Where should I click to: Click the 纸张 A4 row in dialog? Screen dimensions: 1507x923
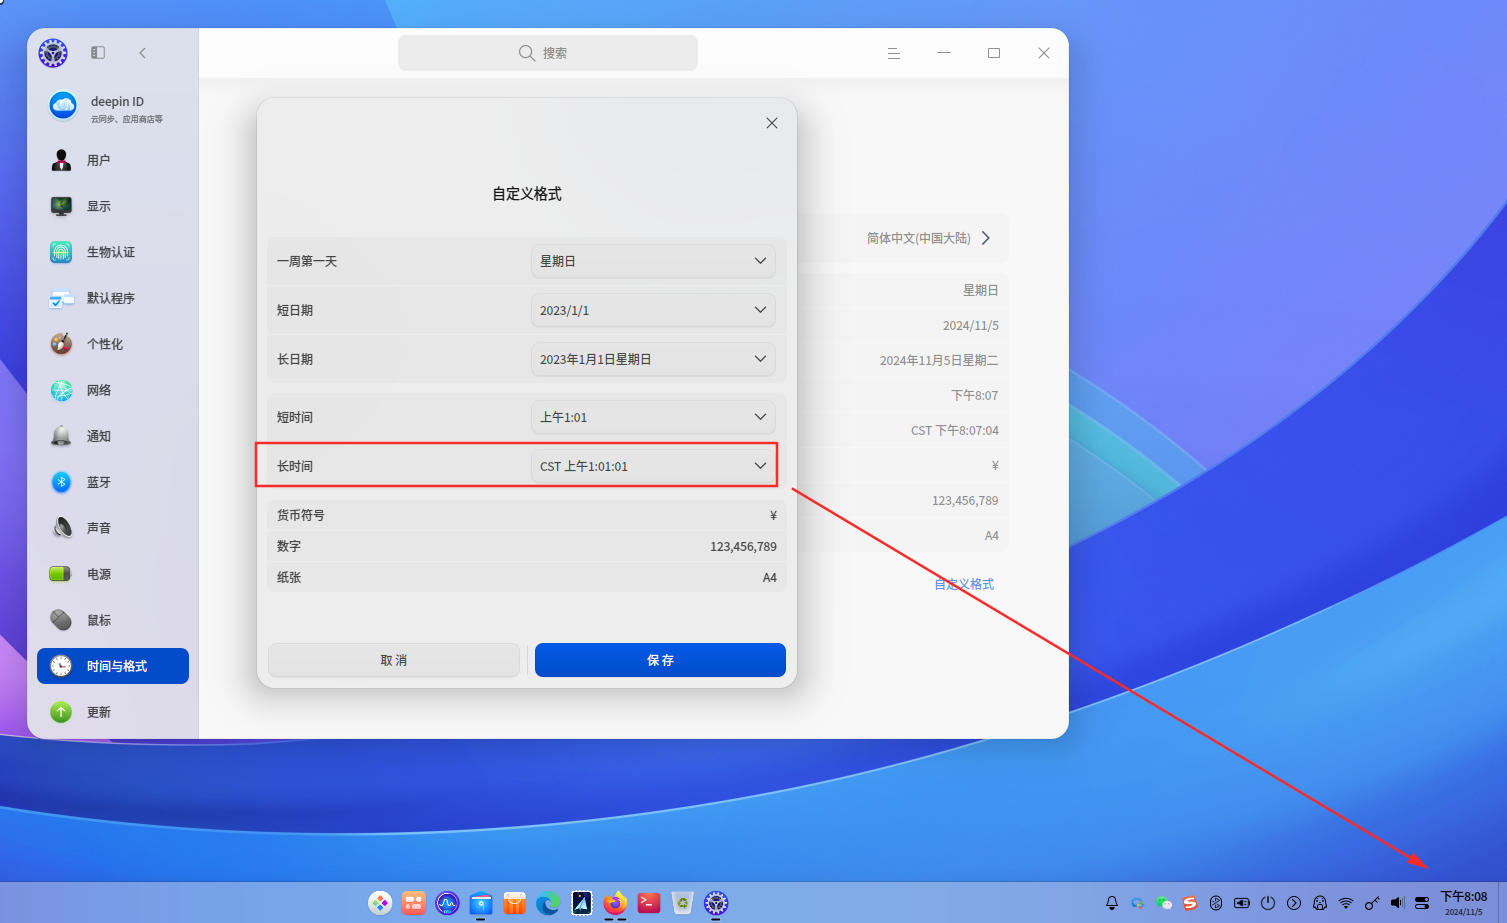point(527,577)
